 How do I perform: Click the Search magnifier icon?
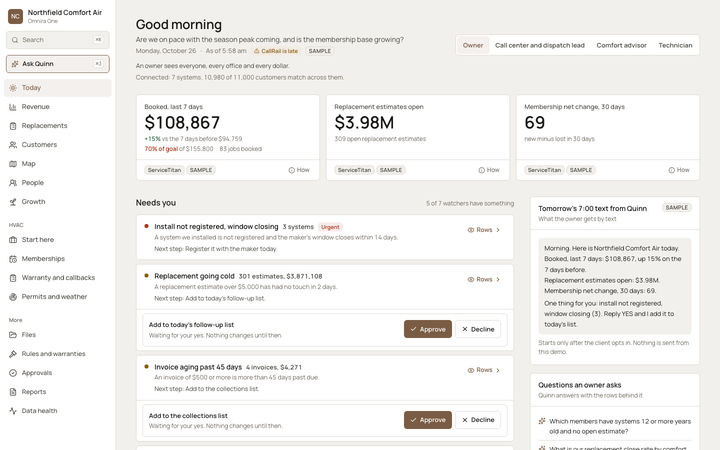click(x=15, y=40)
